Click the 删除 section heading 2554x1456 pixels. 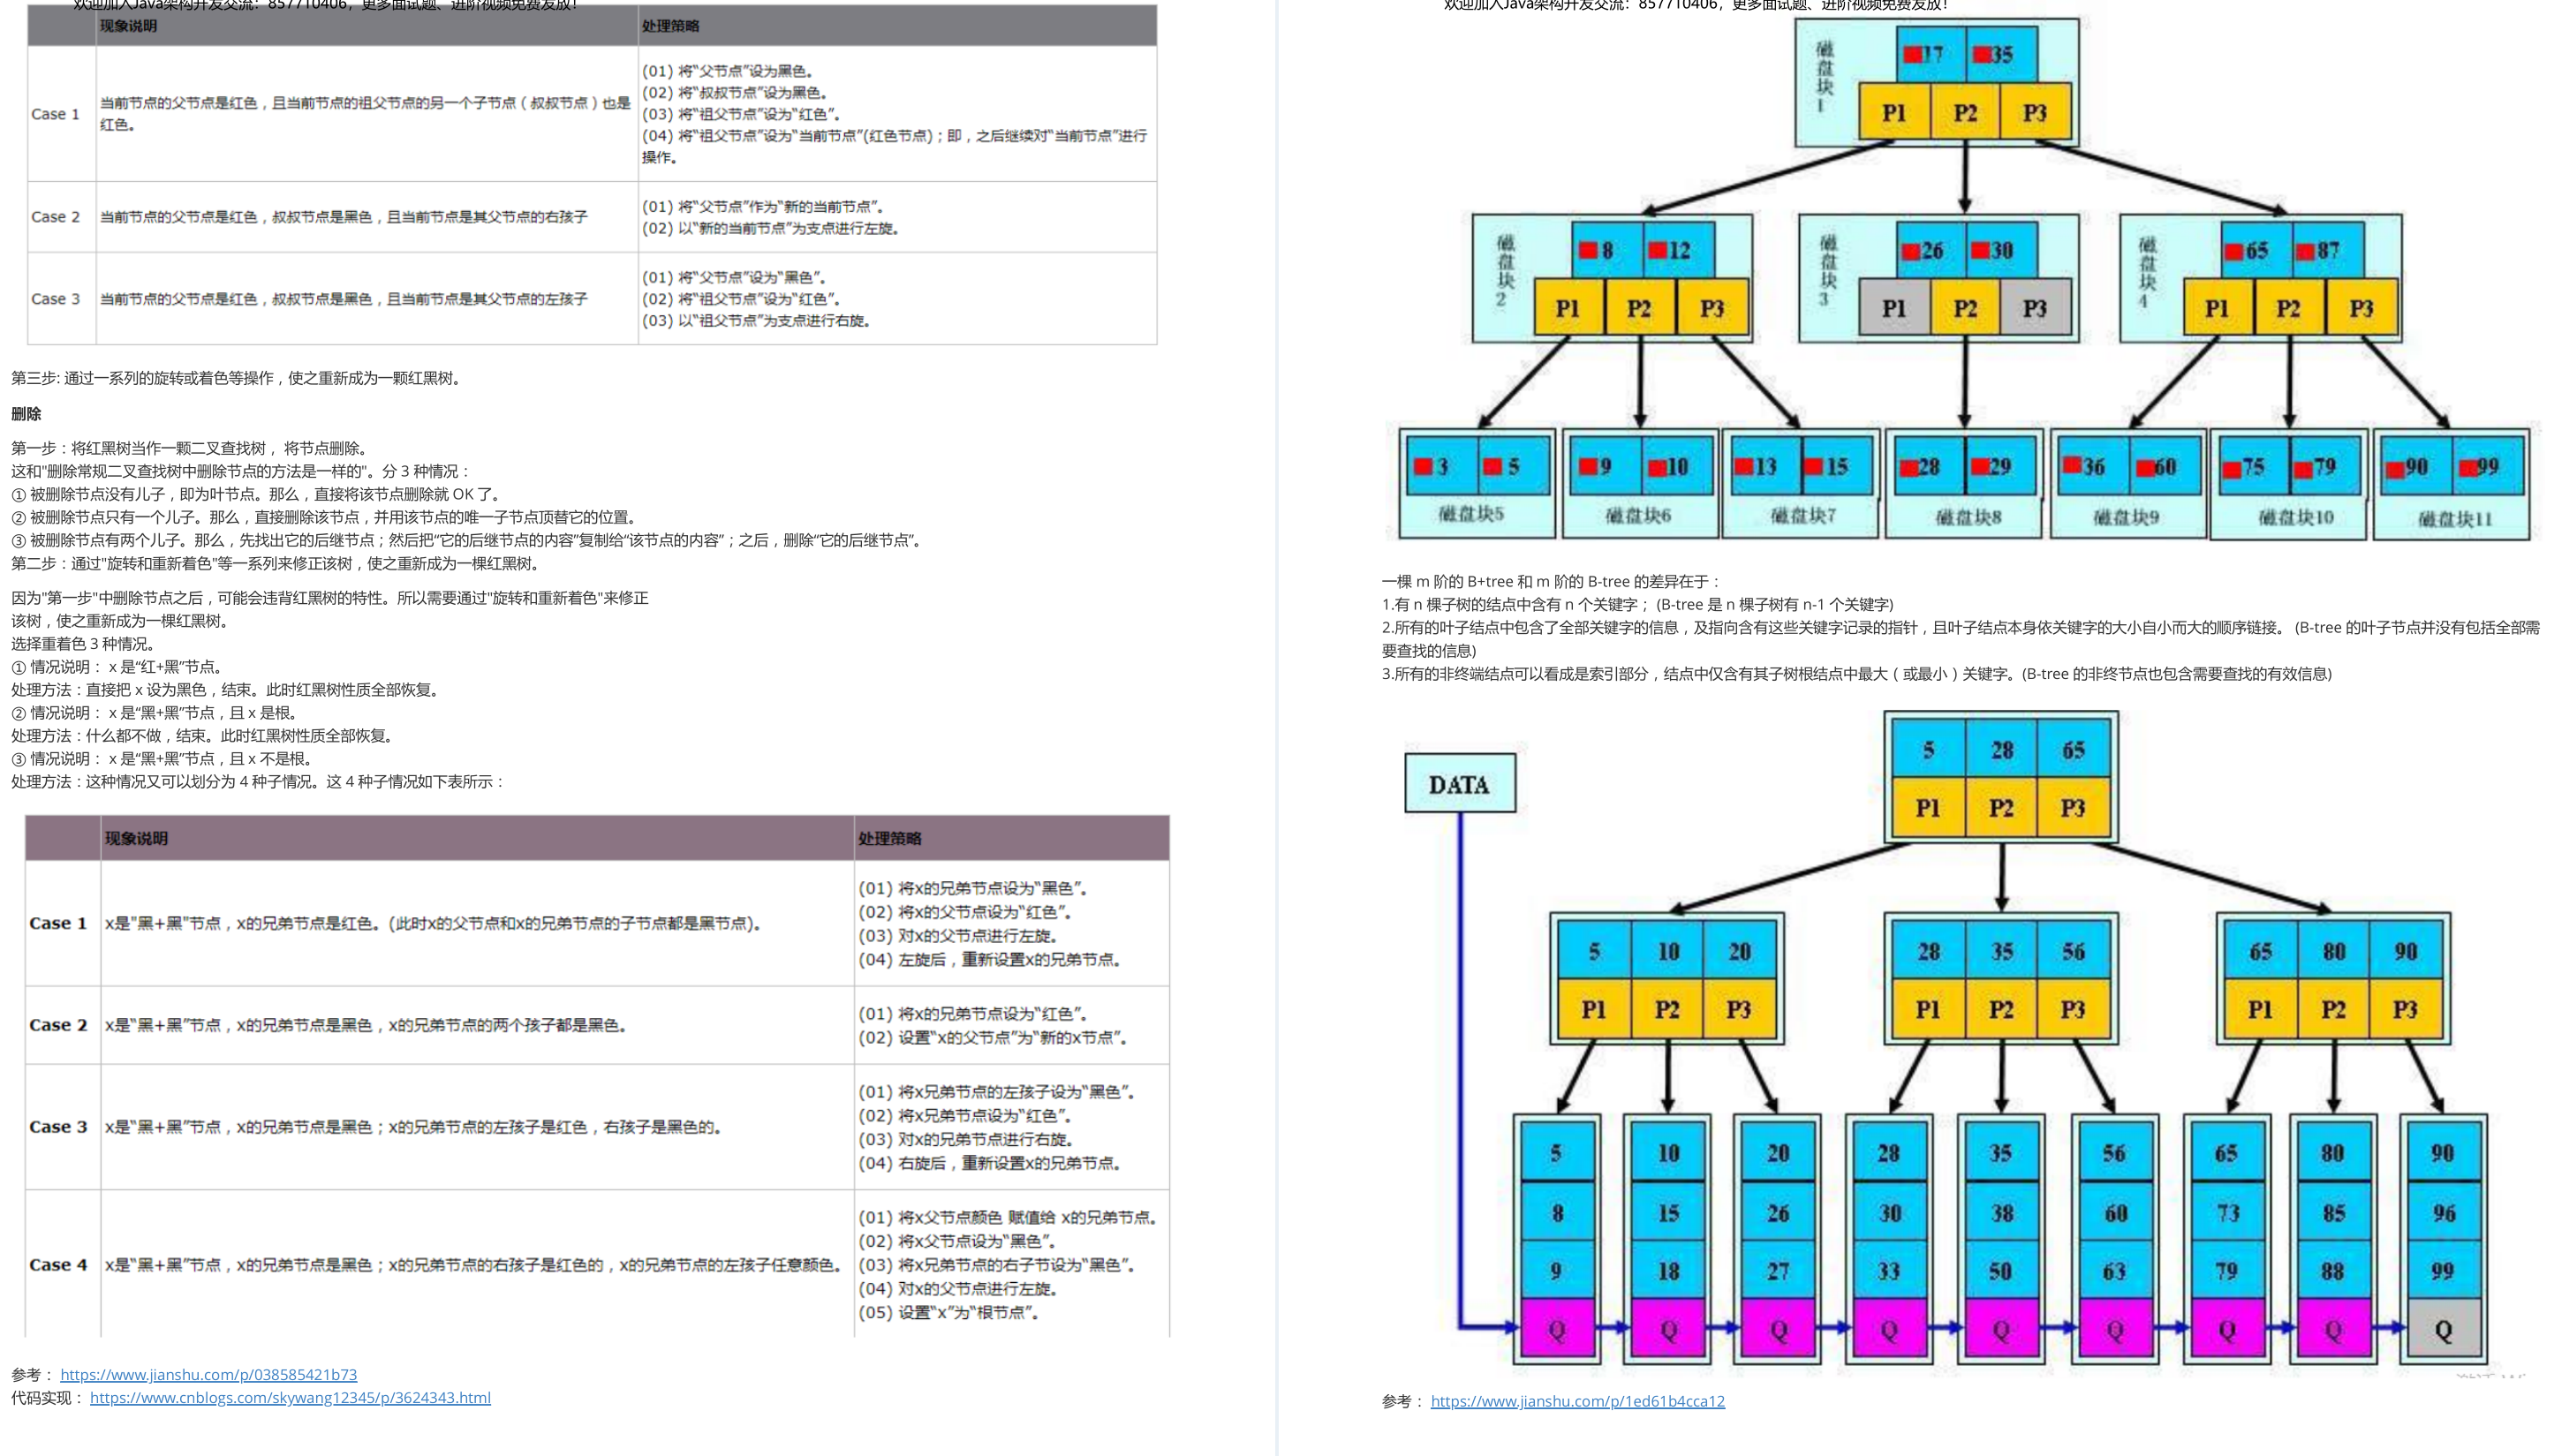(x=26, y=414)
